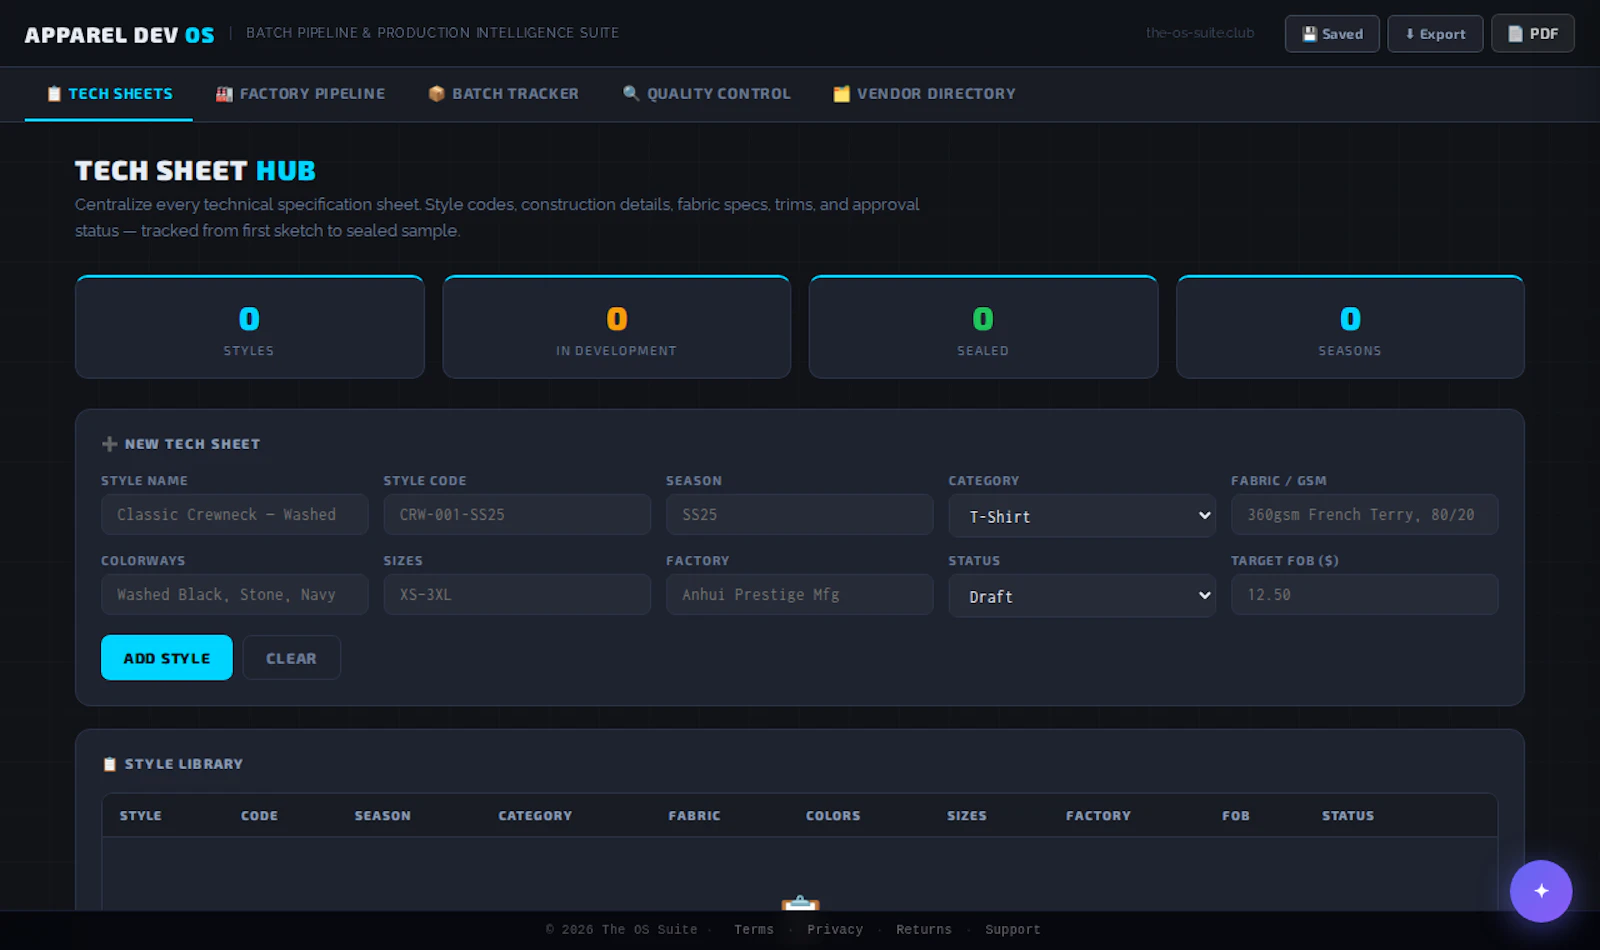Viewport: 1600px width, 950px height.
Task: Click the plus icon beside New Tech Sheet
Action: coord(110,444)
